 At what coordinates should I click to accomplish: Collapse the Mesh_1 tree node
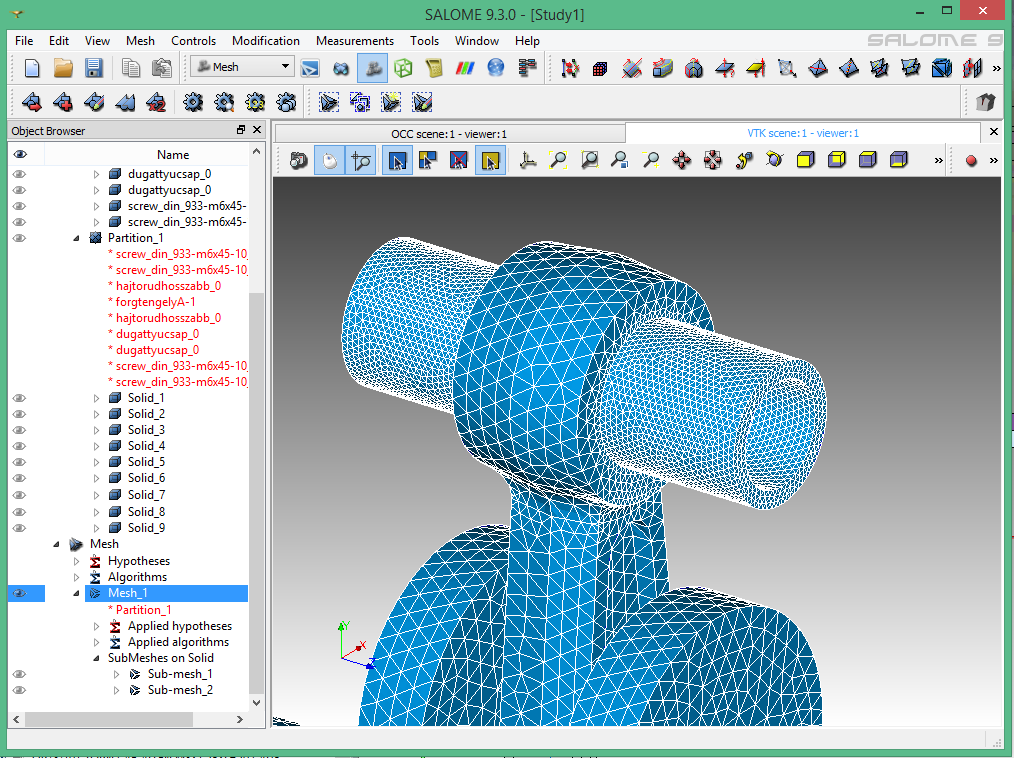[76, 593]
